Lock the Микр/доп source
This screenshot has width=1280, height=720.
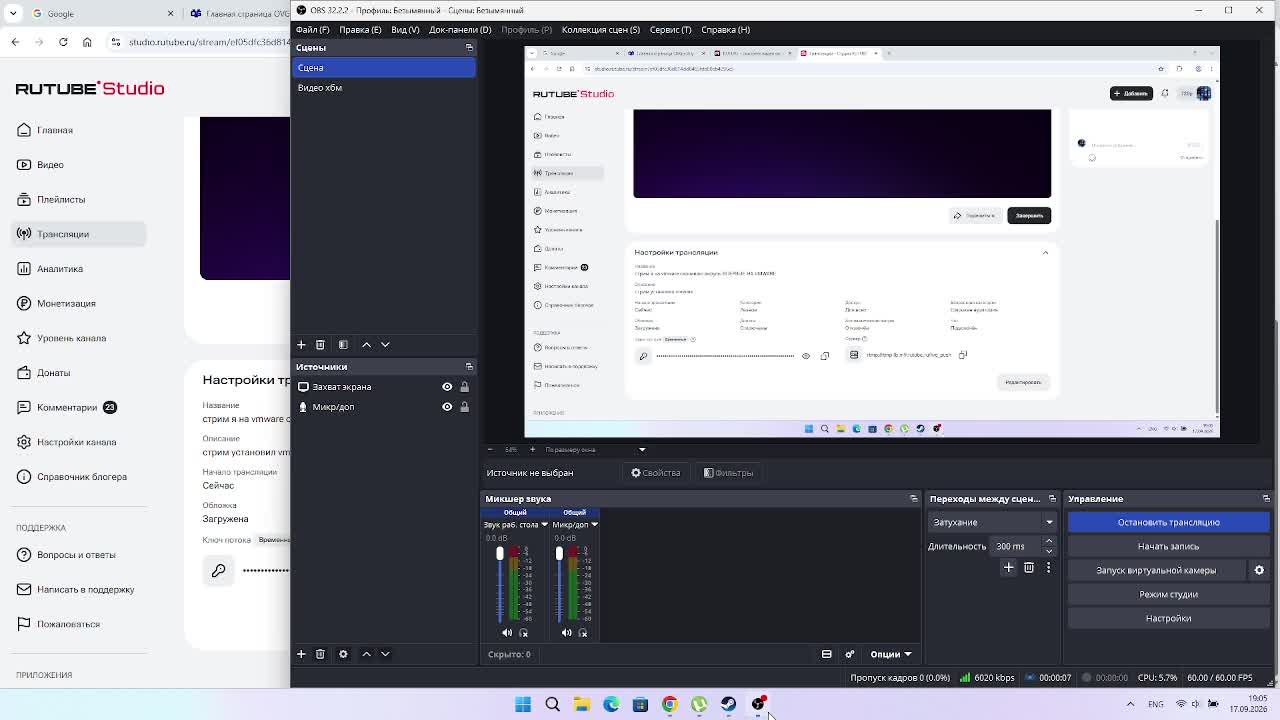click(x=464, y=407)
